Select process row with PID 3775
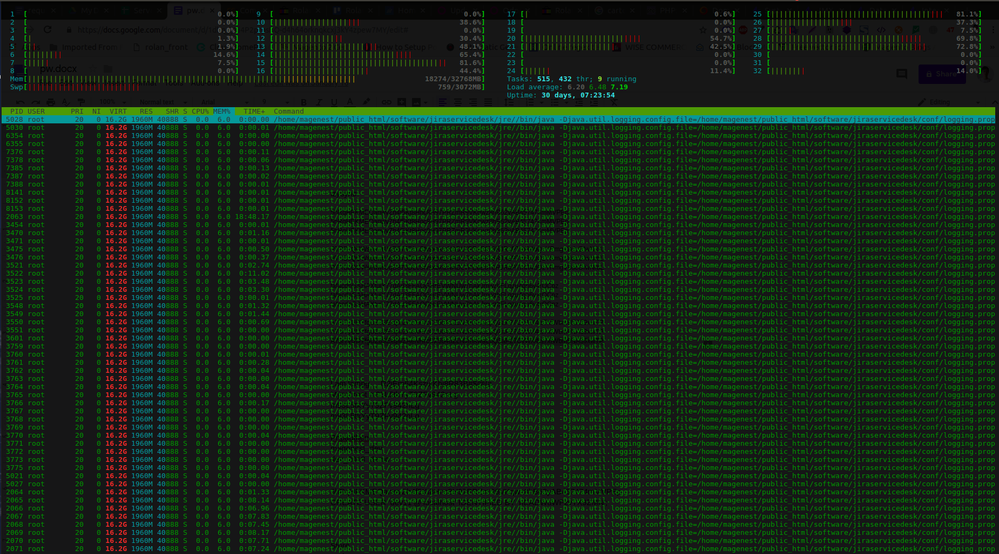999x554 pixels. click(x=498, y=468)
